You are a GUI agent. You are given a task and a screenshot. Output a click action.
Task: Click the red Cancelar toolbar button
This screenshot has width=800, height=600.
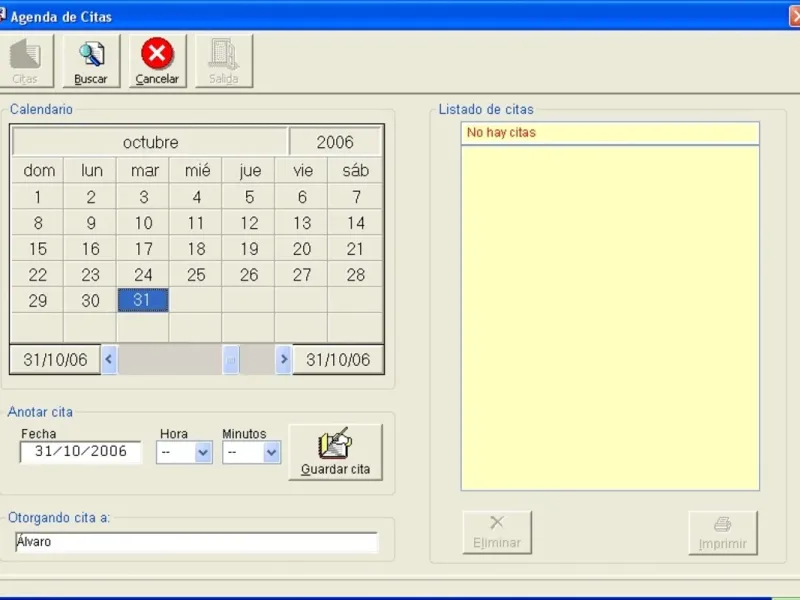[157, 61]
